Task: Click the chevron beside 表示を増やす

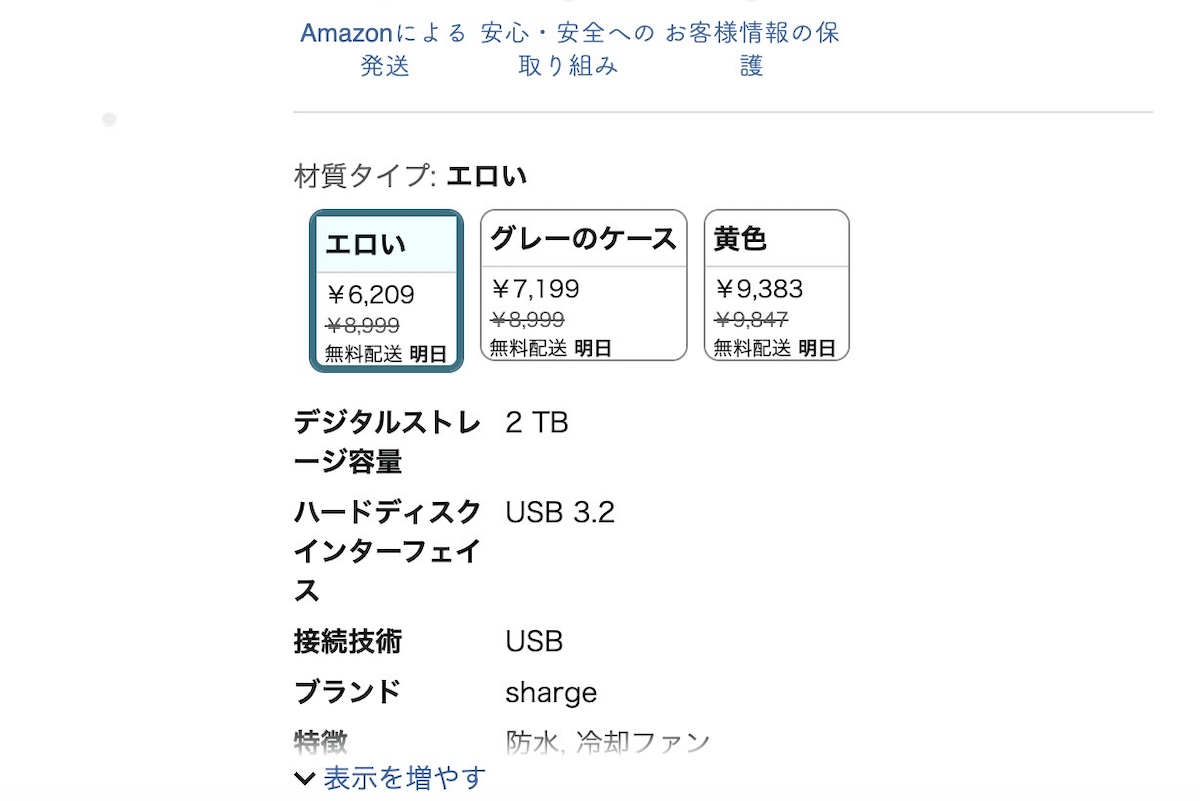Action: tap(304, 777)
